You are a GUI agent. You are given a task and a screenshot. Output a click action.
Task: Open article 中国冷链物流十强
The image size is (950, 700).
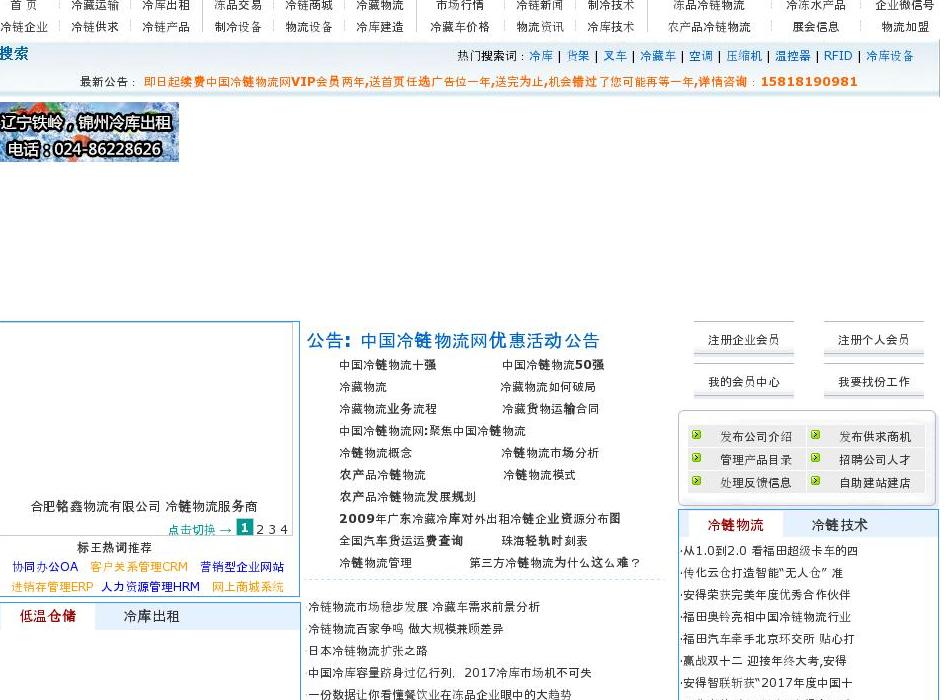(388, 365)
